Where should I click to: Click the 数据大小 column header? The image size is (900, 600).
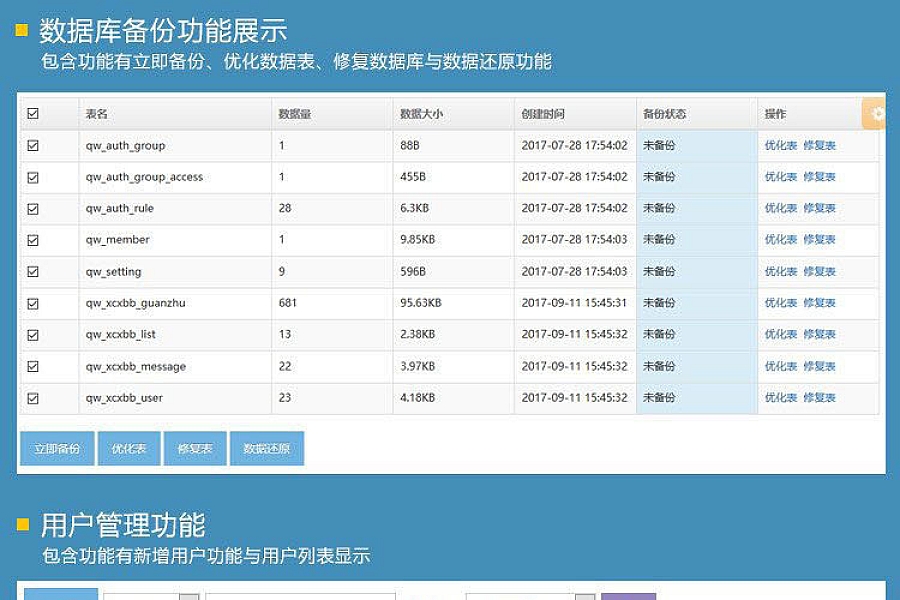(x=421, y=115)
